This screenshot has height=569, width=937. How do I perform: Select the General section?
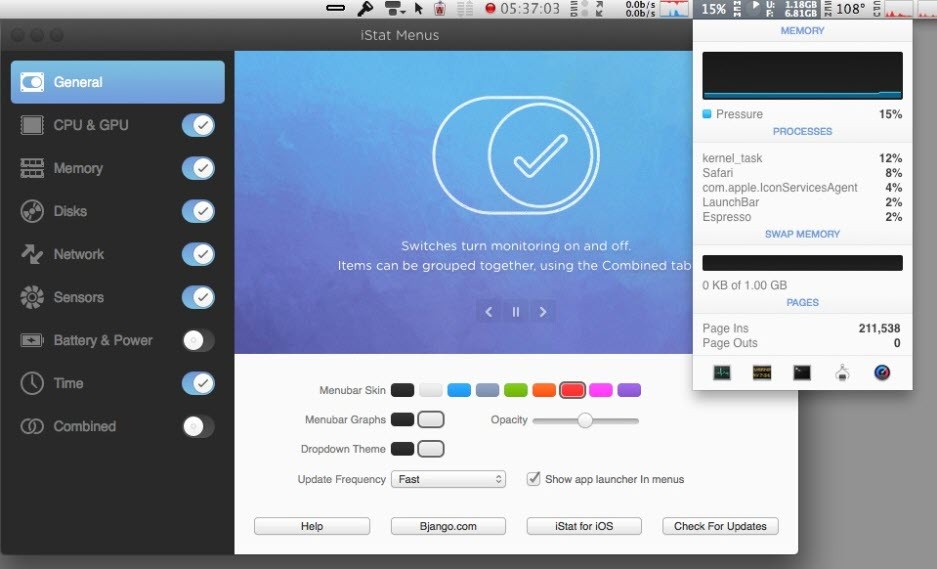click(x=118, y=82)
